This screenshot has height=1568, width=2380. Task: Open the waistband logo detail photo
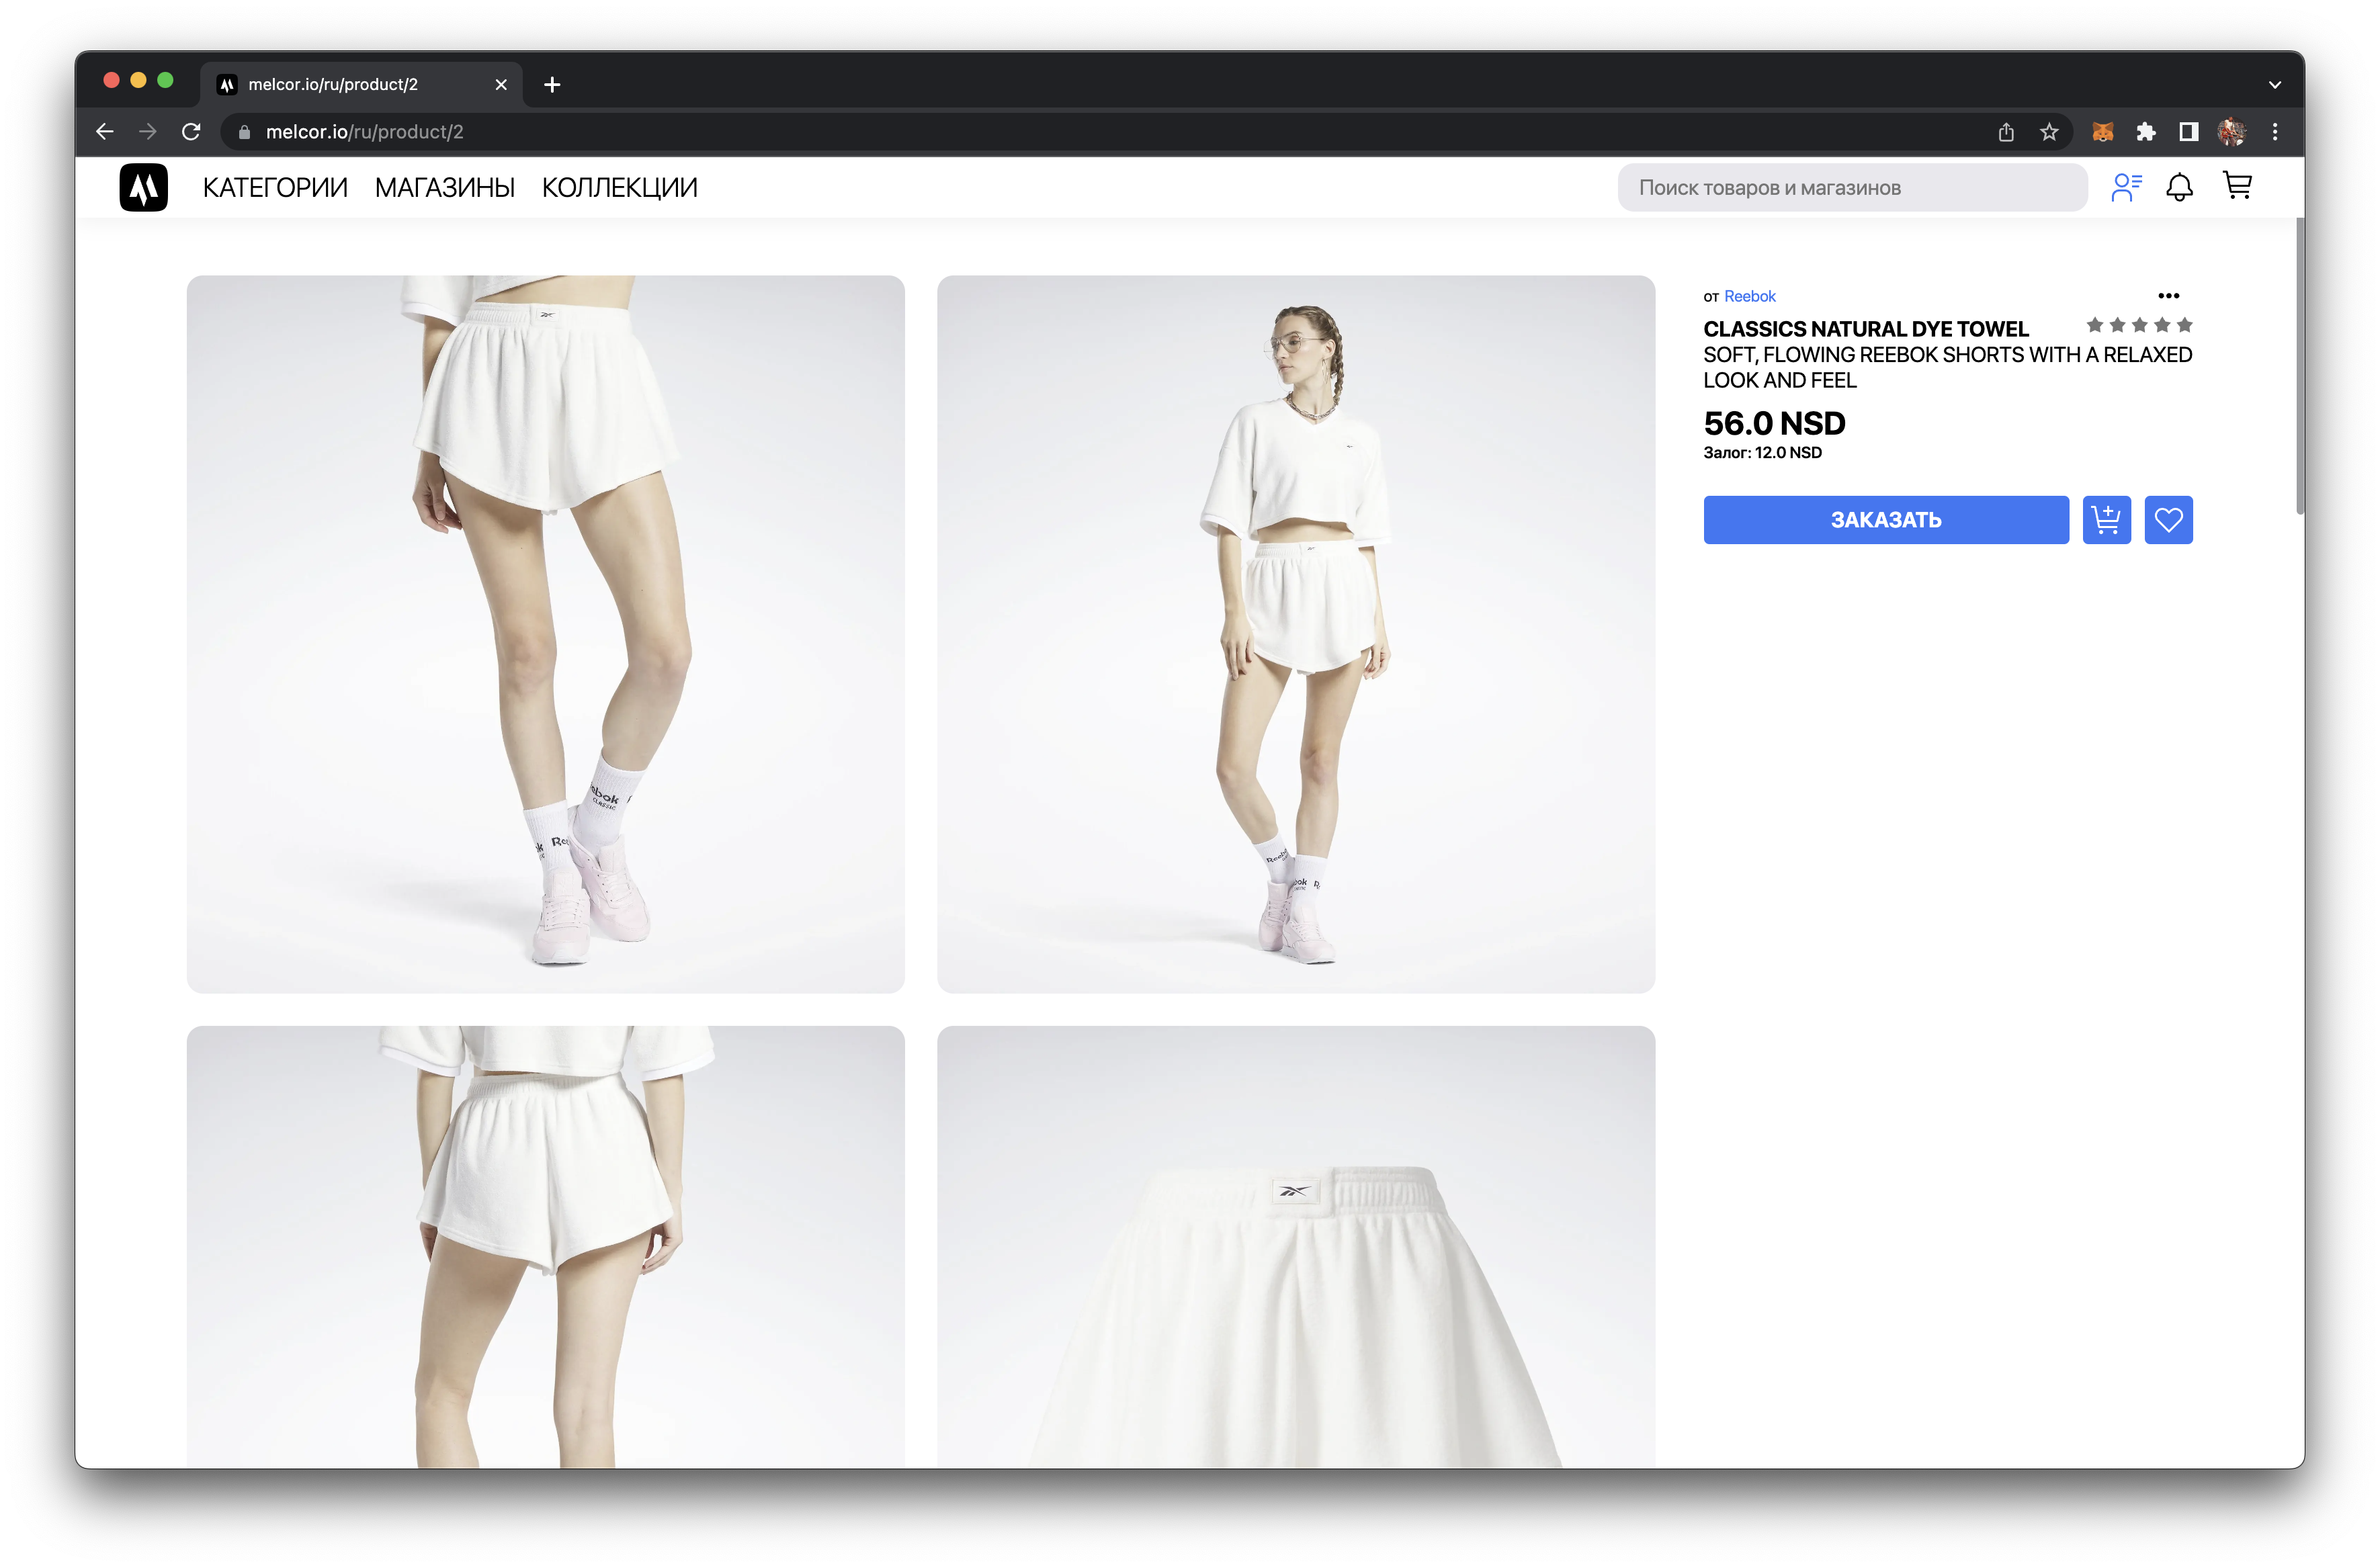1296,1247
